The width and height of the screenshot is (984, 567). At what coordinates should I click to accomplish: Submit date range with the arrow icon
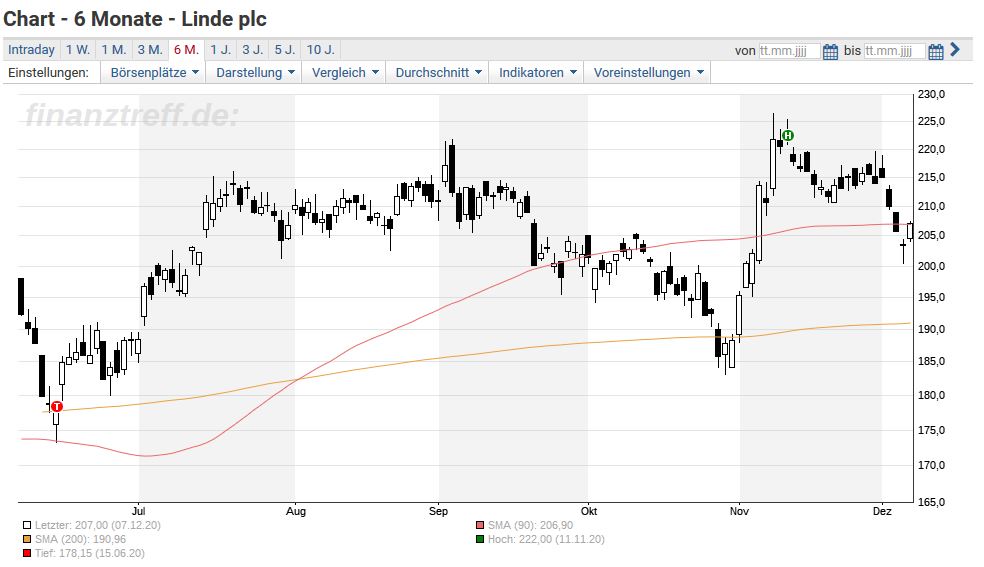[x=955, y=50]
